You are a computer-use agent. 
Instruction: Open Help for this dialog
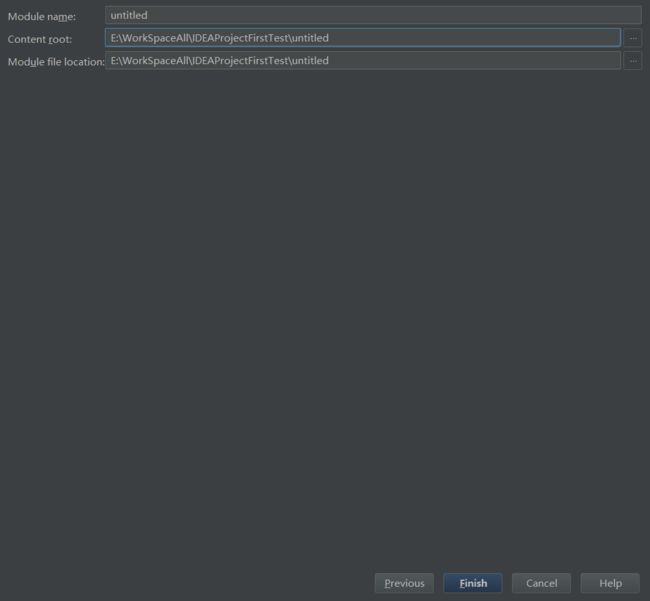tap(610, 583)
